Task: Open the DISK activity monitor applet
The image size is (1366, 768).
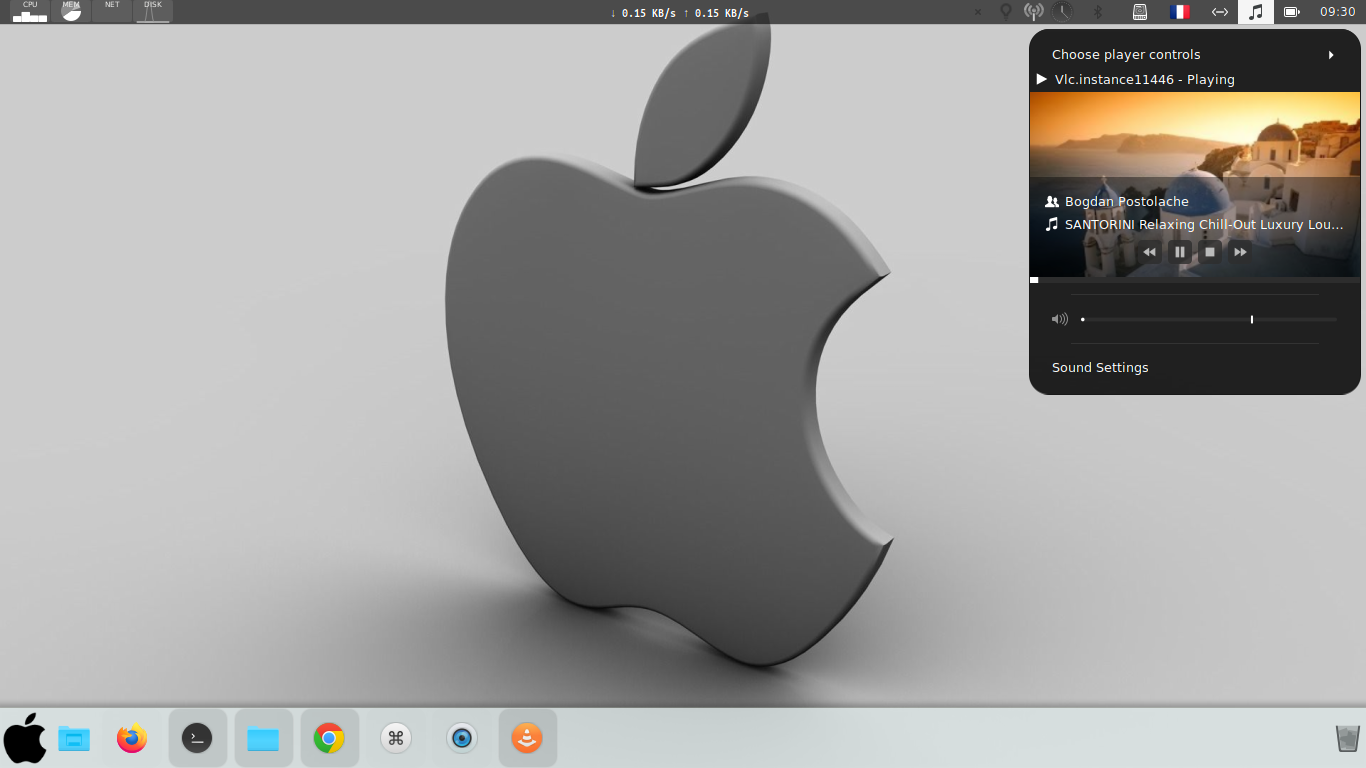Action: pyautogui.click(x=152, y=12)
